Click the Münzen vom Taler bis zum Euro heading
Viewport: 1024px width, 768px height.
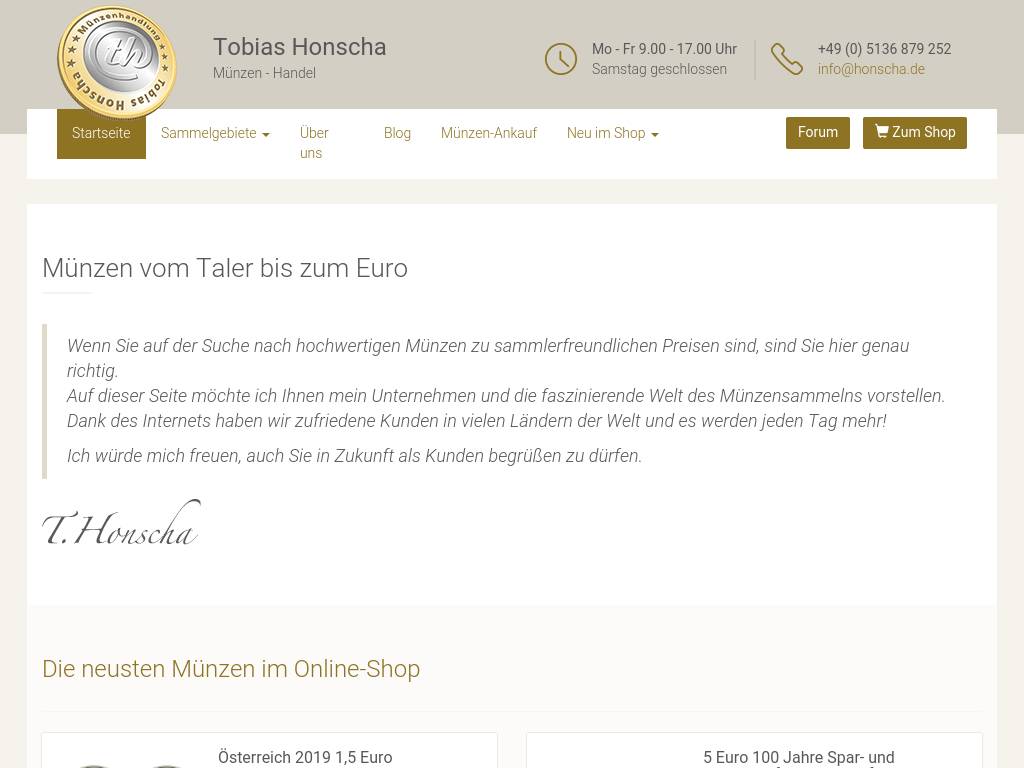225,268
